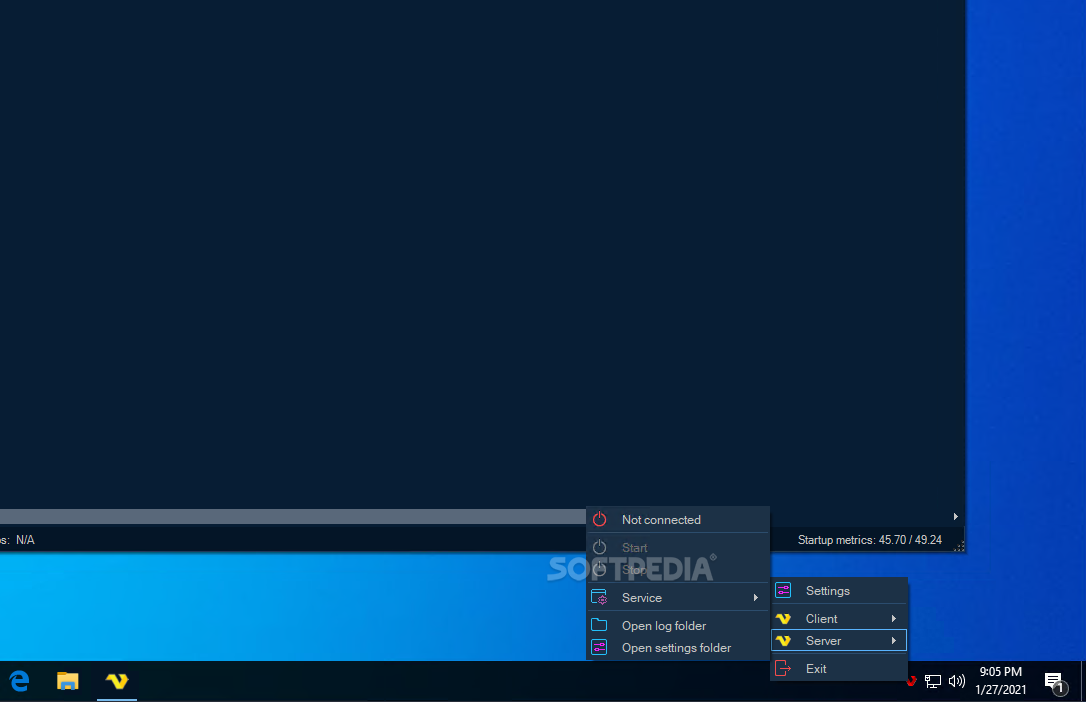Open Microsoft Edge from the taskbar
This screenshot has height=702, width=1086.
coord(19,681)
